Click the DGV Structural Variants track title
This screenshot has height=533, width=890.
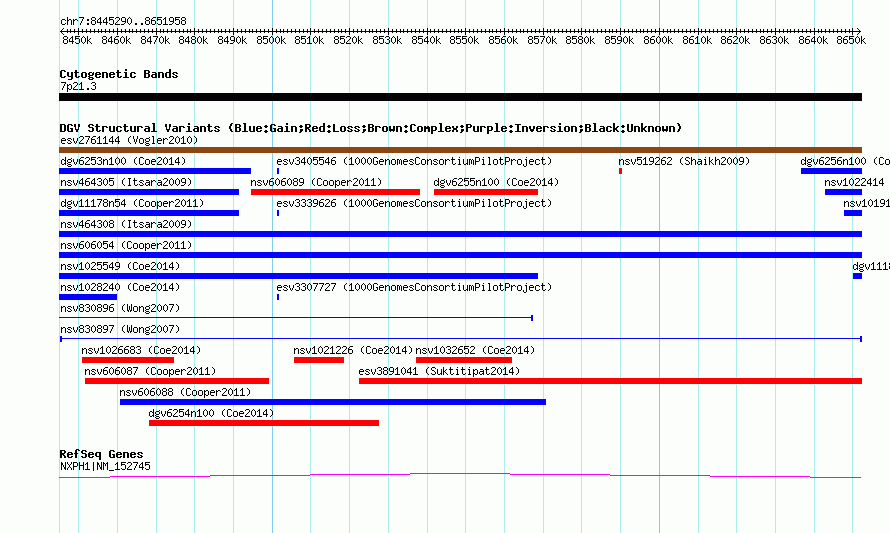(x=371, y=128)
